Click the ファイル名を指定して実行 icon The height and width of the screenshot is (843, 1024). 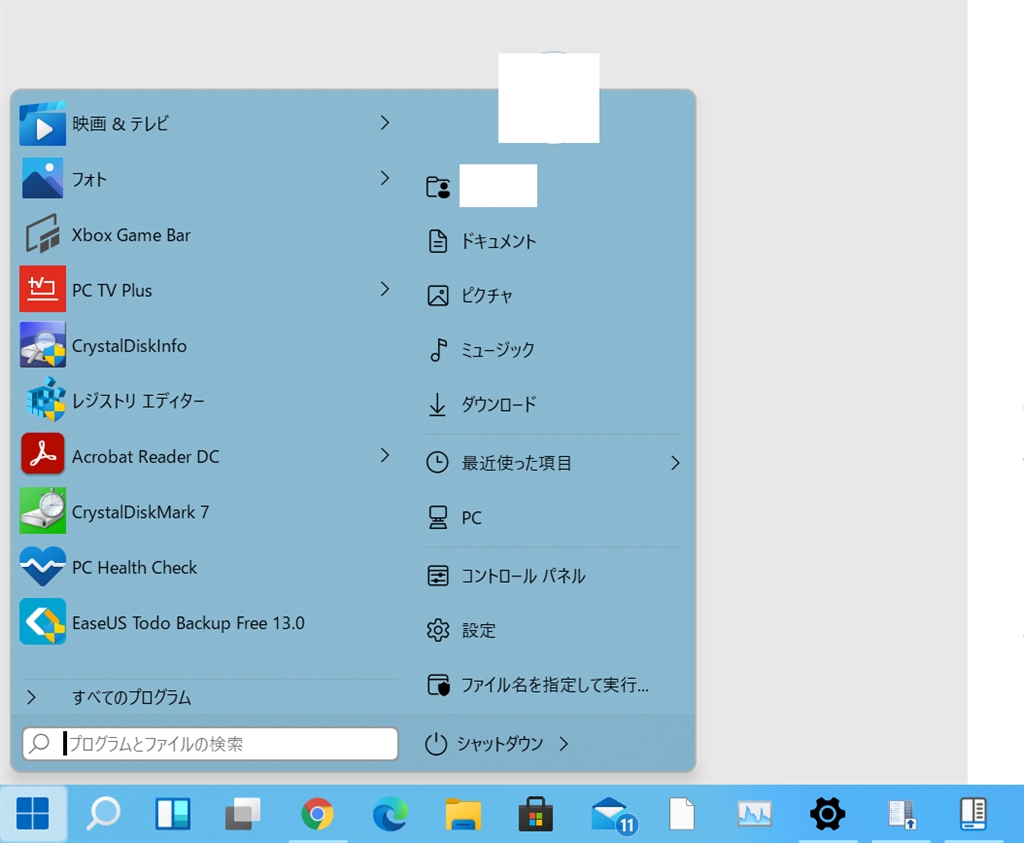pyautogui.click(x=438, y=685)
